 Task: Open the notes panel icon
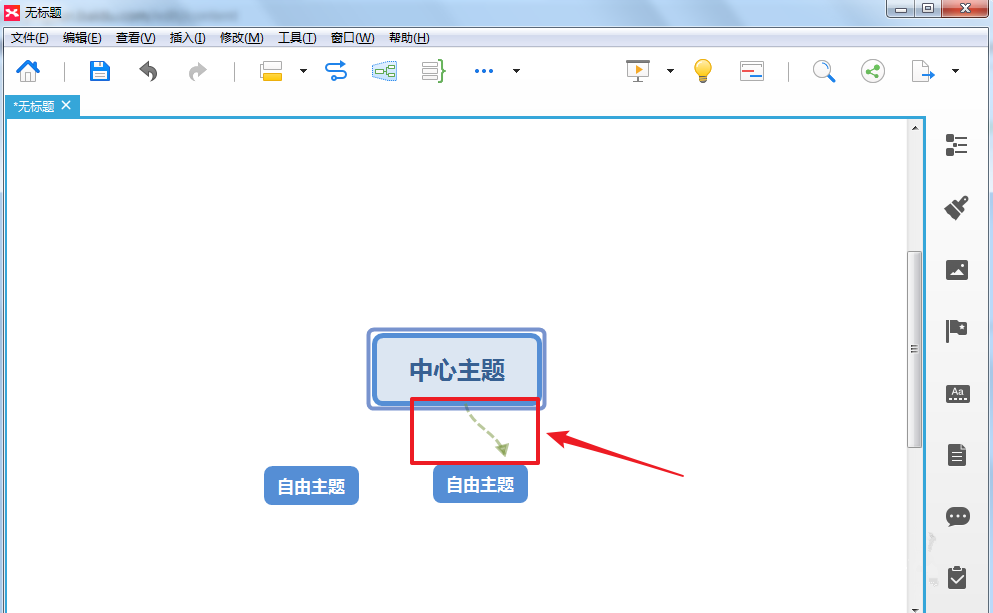(x=958, y=453)
